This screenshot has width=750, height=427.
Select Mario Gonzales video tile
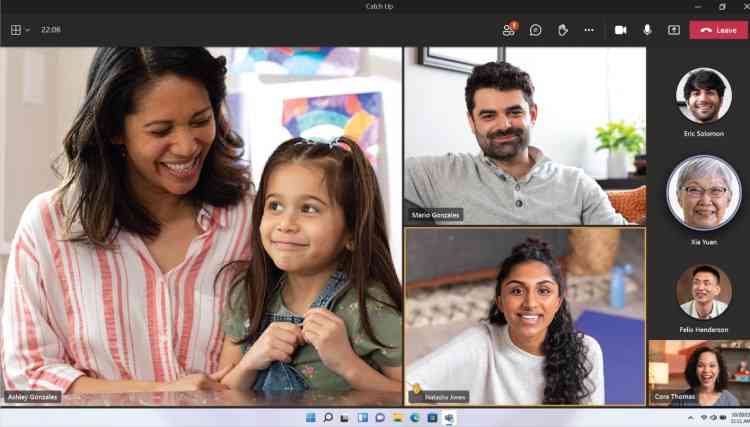tap(525, 136)
